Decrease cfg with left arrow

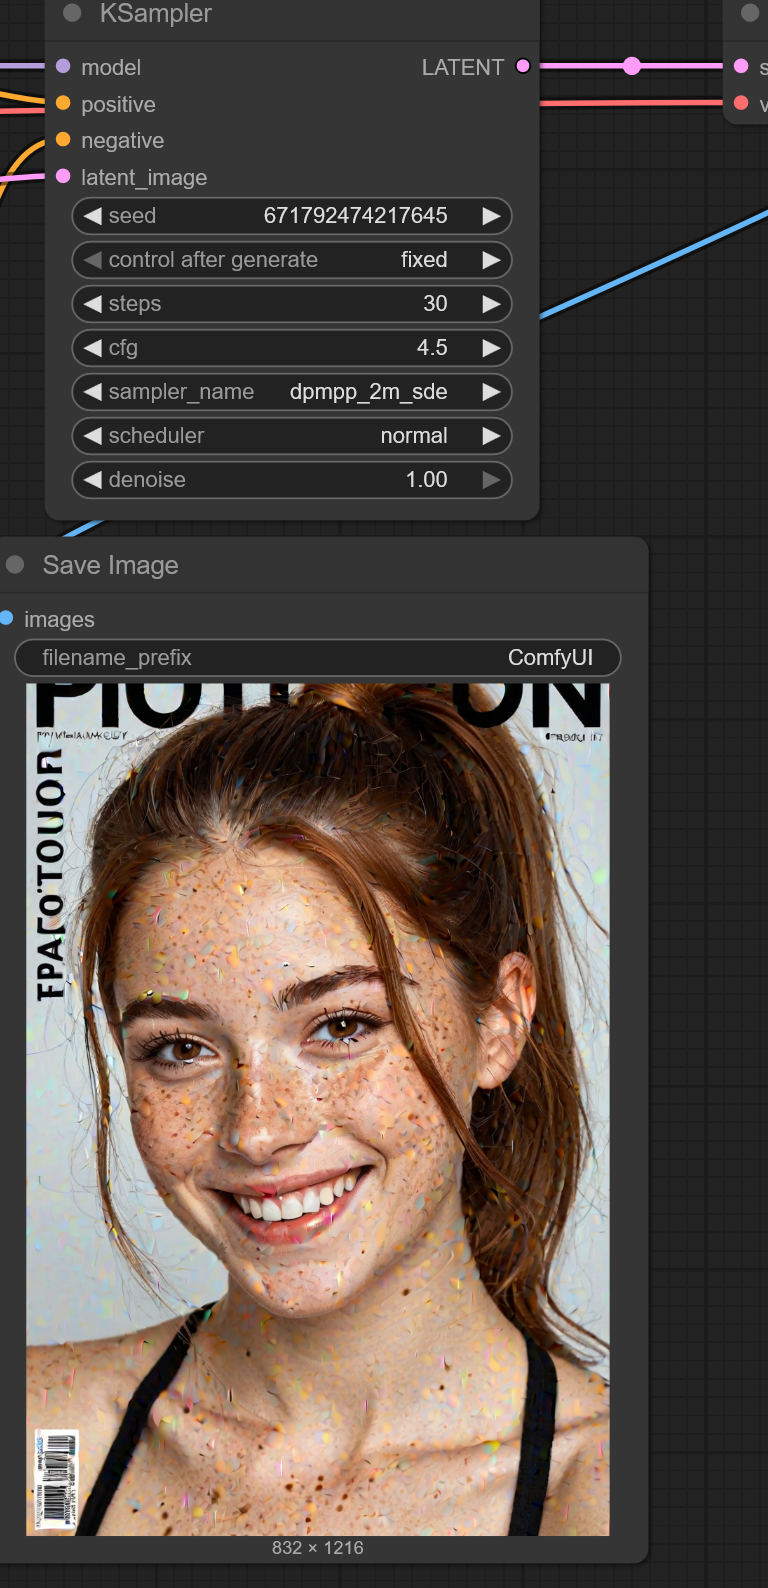coord(93,348)
